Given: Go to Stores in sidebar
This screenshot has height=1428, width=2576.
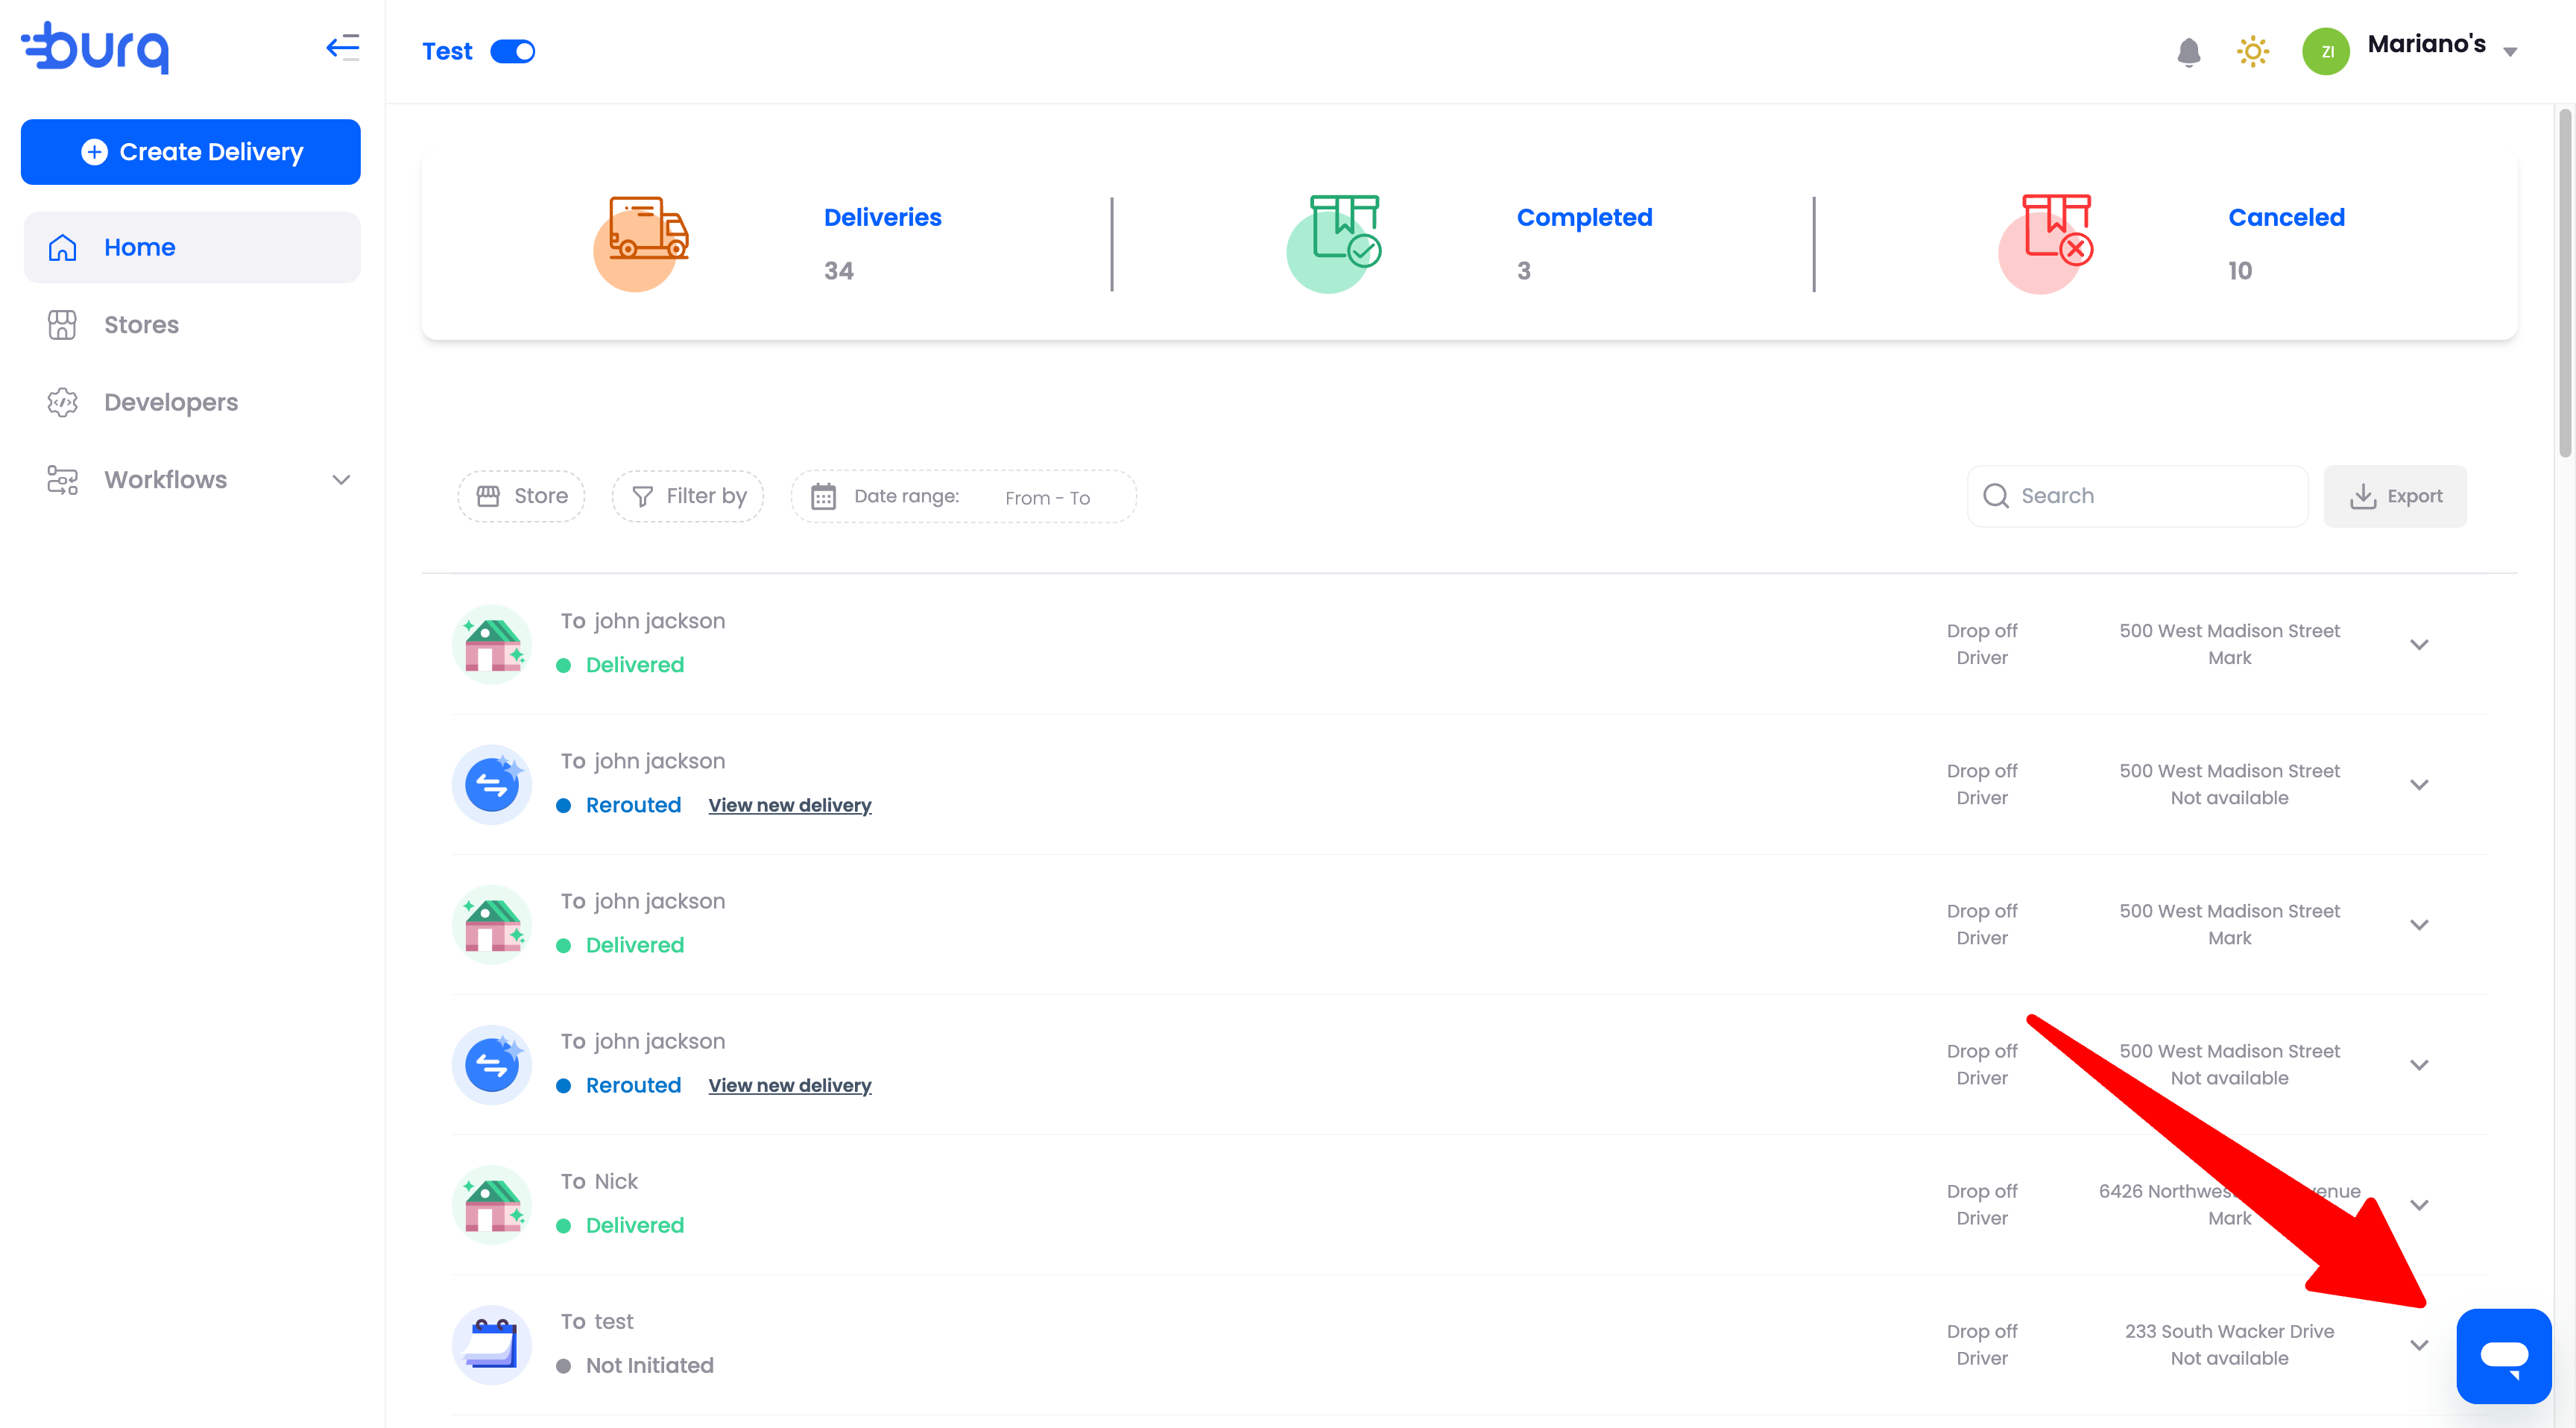Looking at the screenshot, I should (x=141, y=325).
